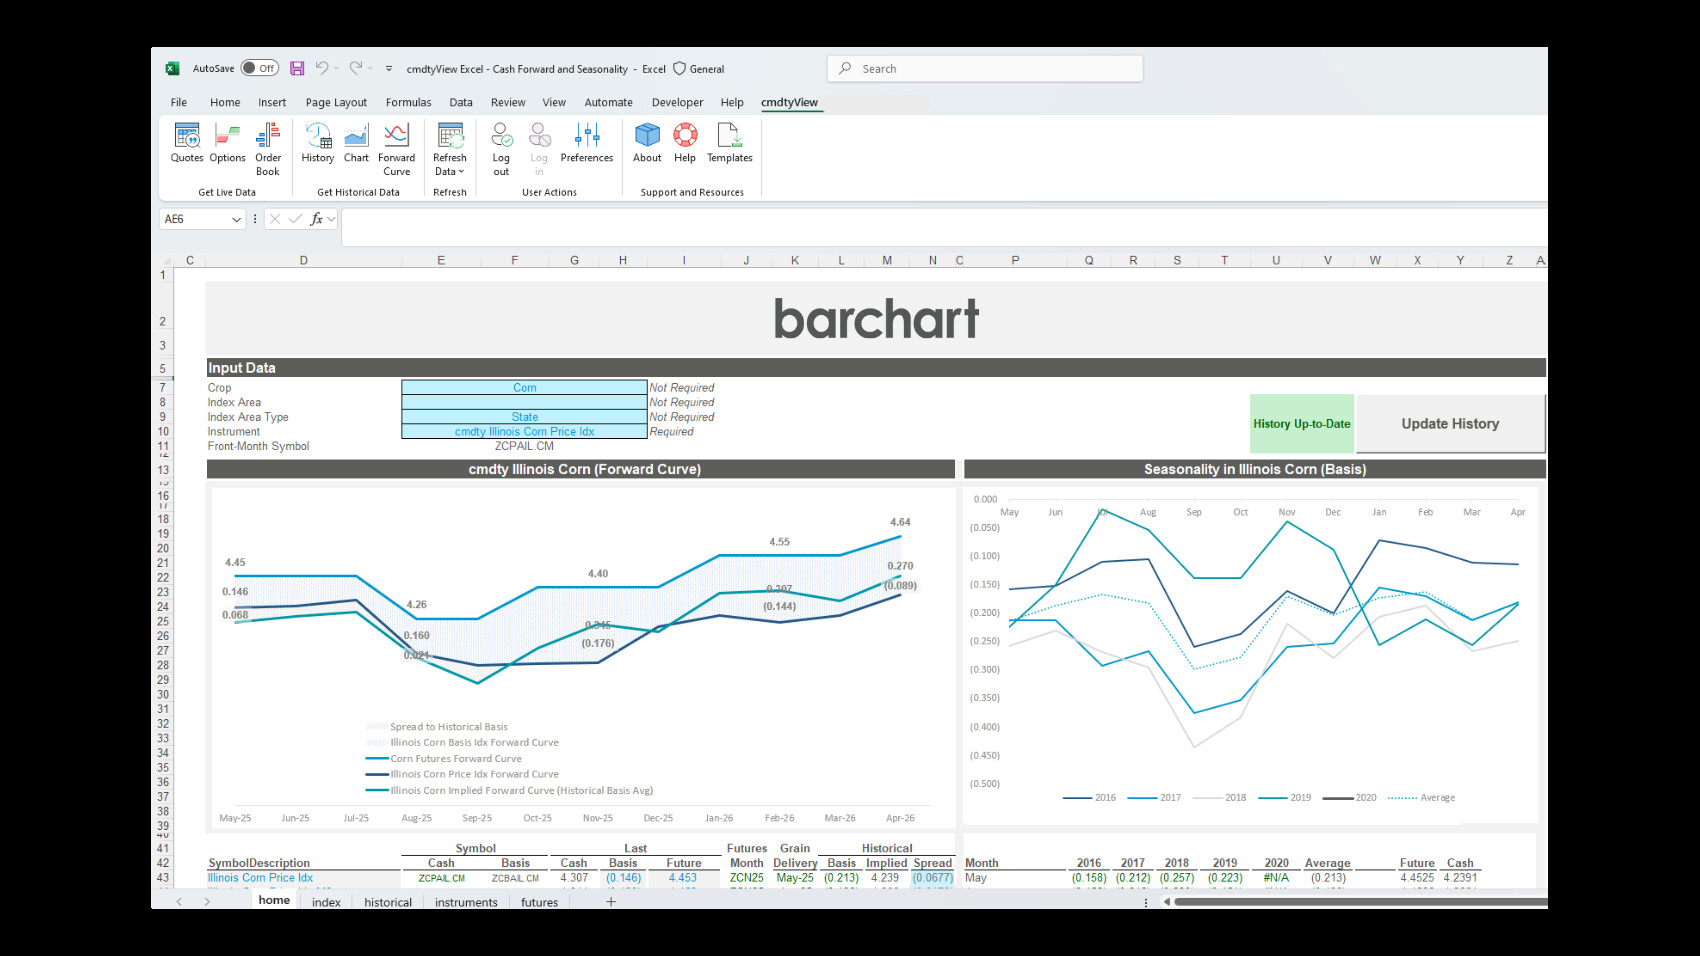Click the Excel app icon

click(172, 68)
